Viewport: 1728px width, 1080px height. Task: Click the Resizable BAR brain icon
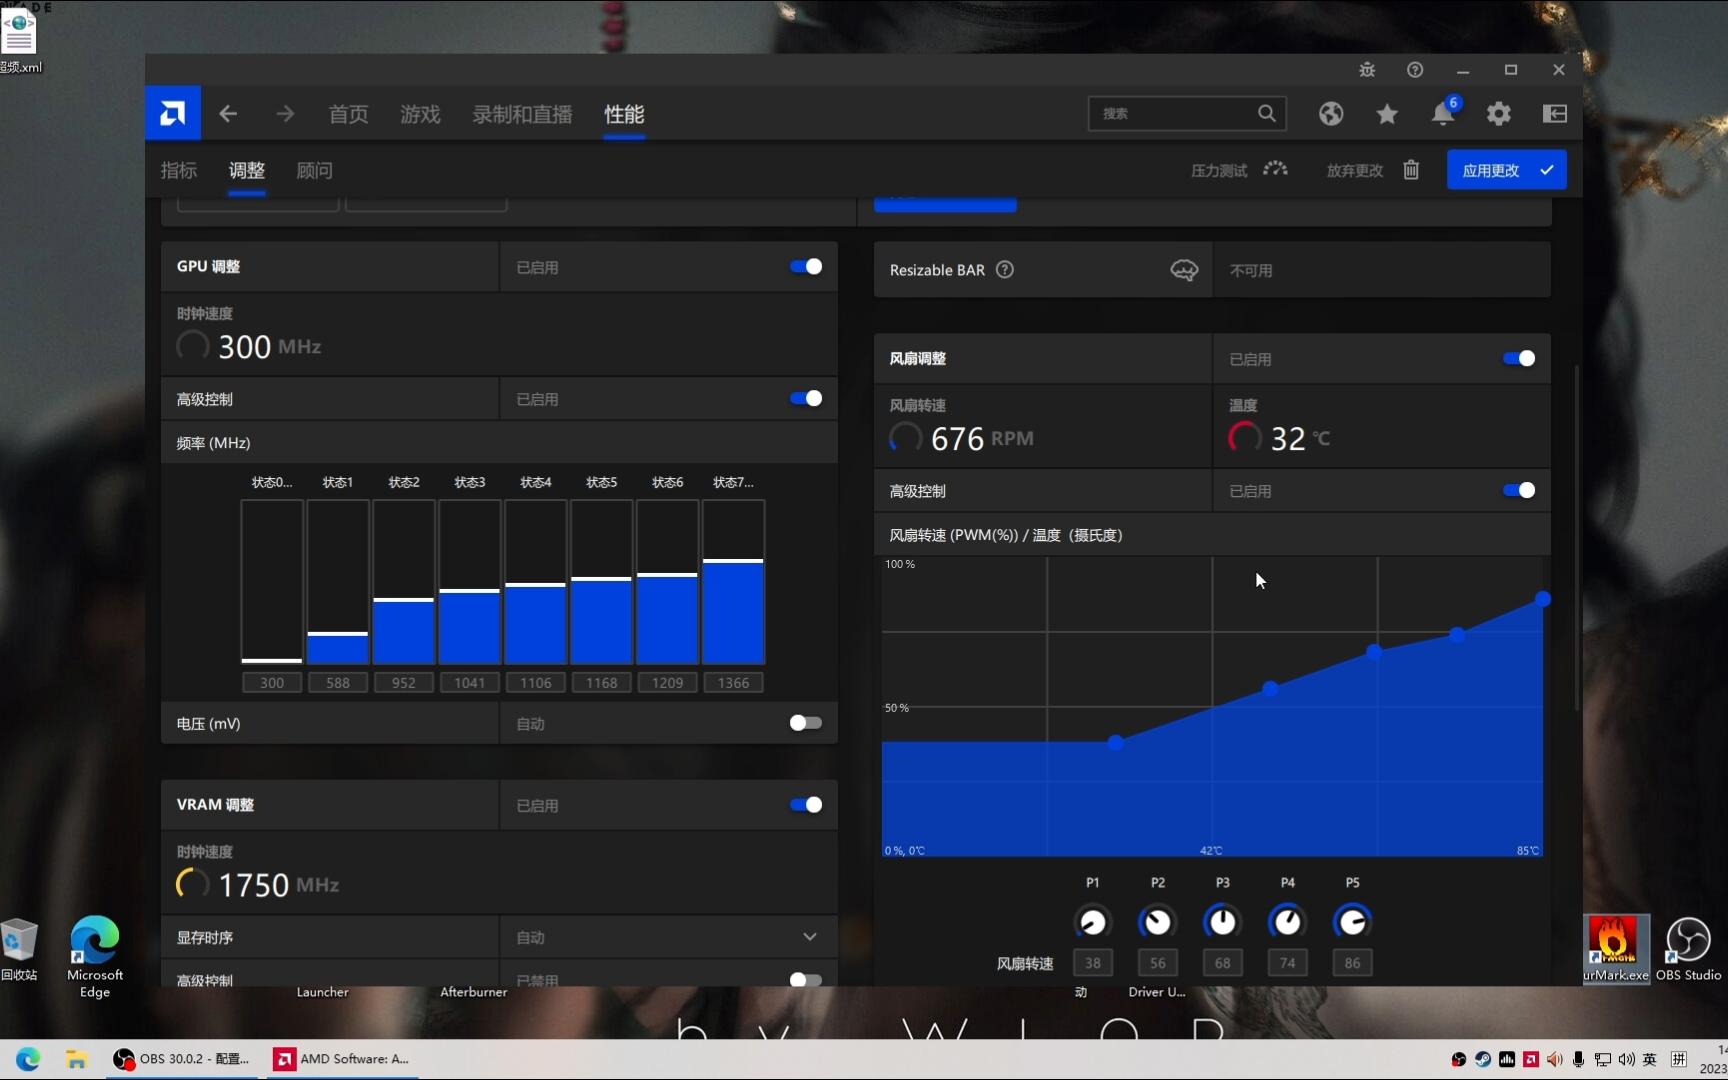(x=1184, y=270)
